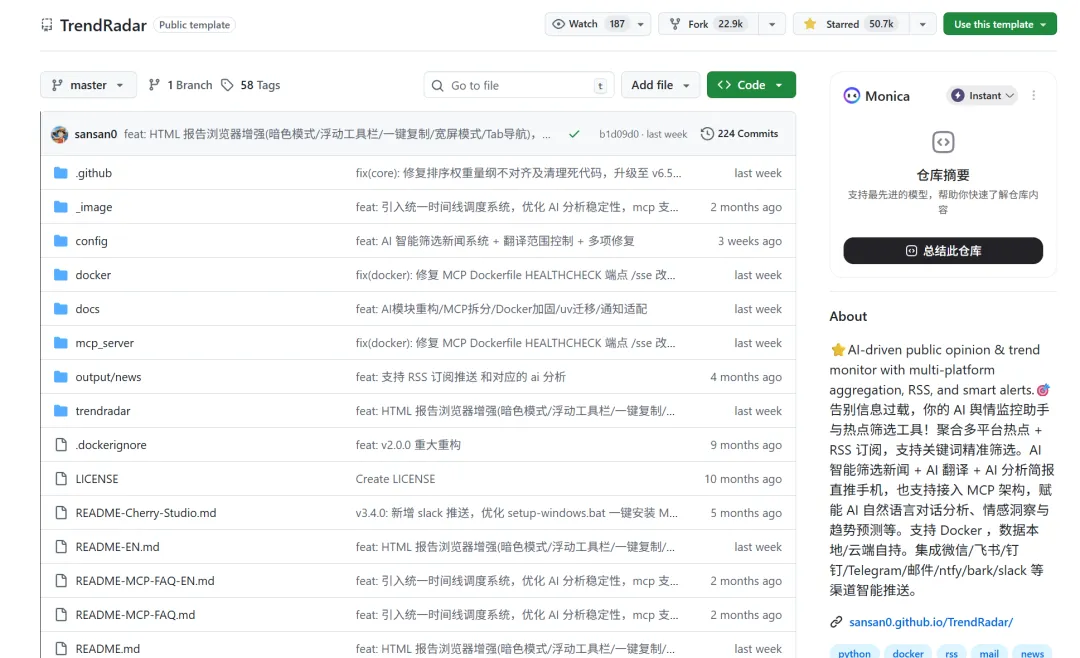Open the sansan0.github.io/TrendRadar/ link

tap(931, 621)
